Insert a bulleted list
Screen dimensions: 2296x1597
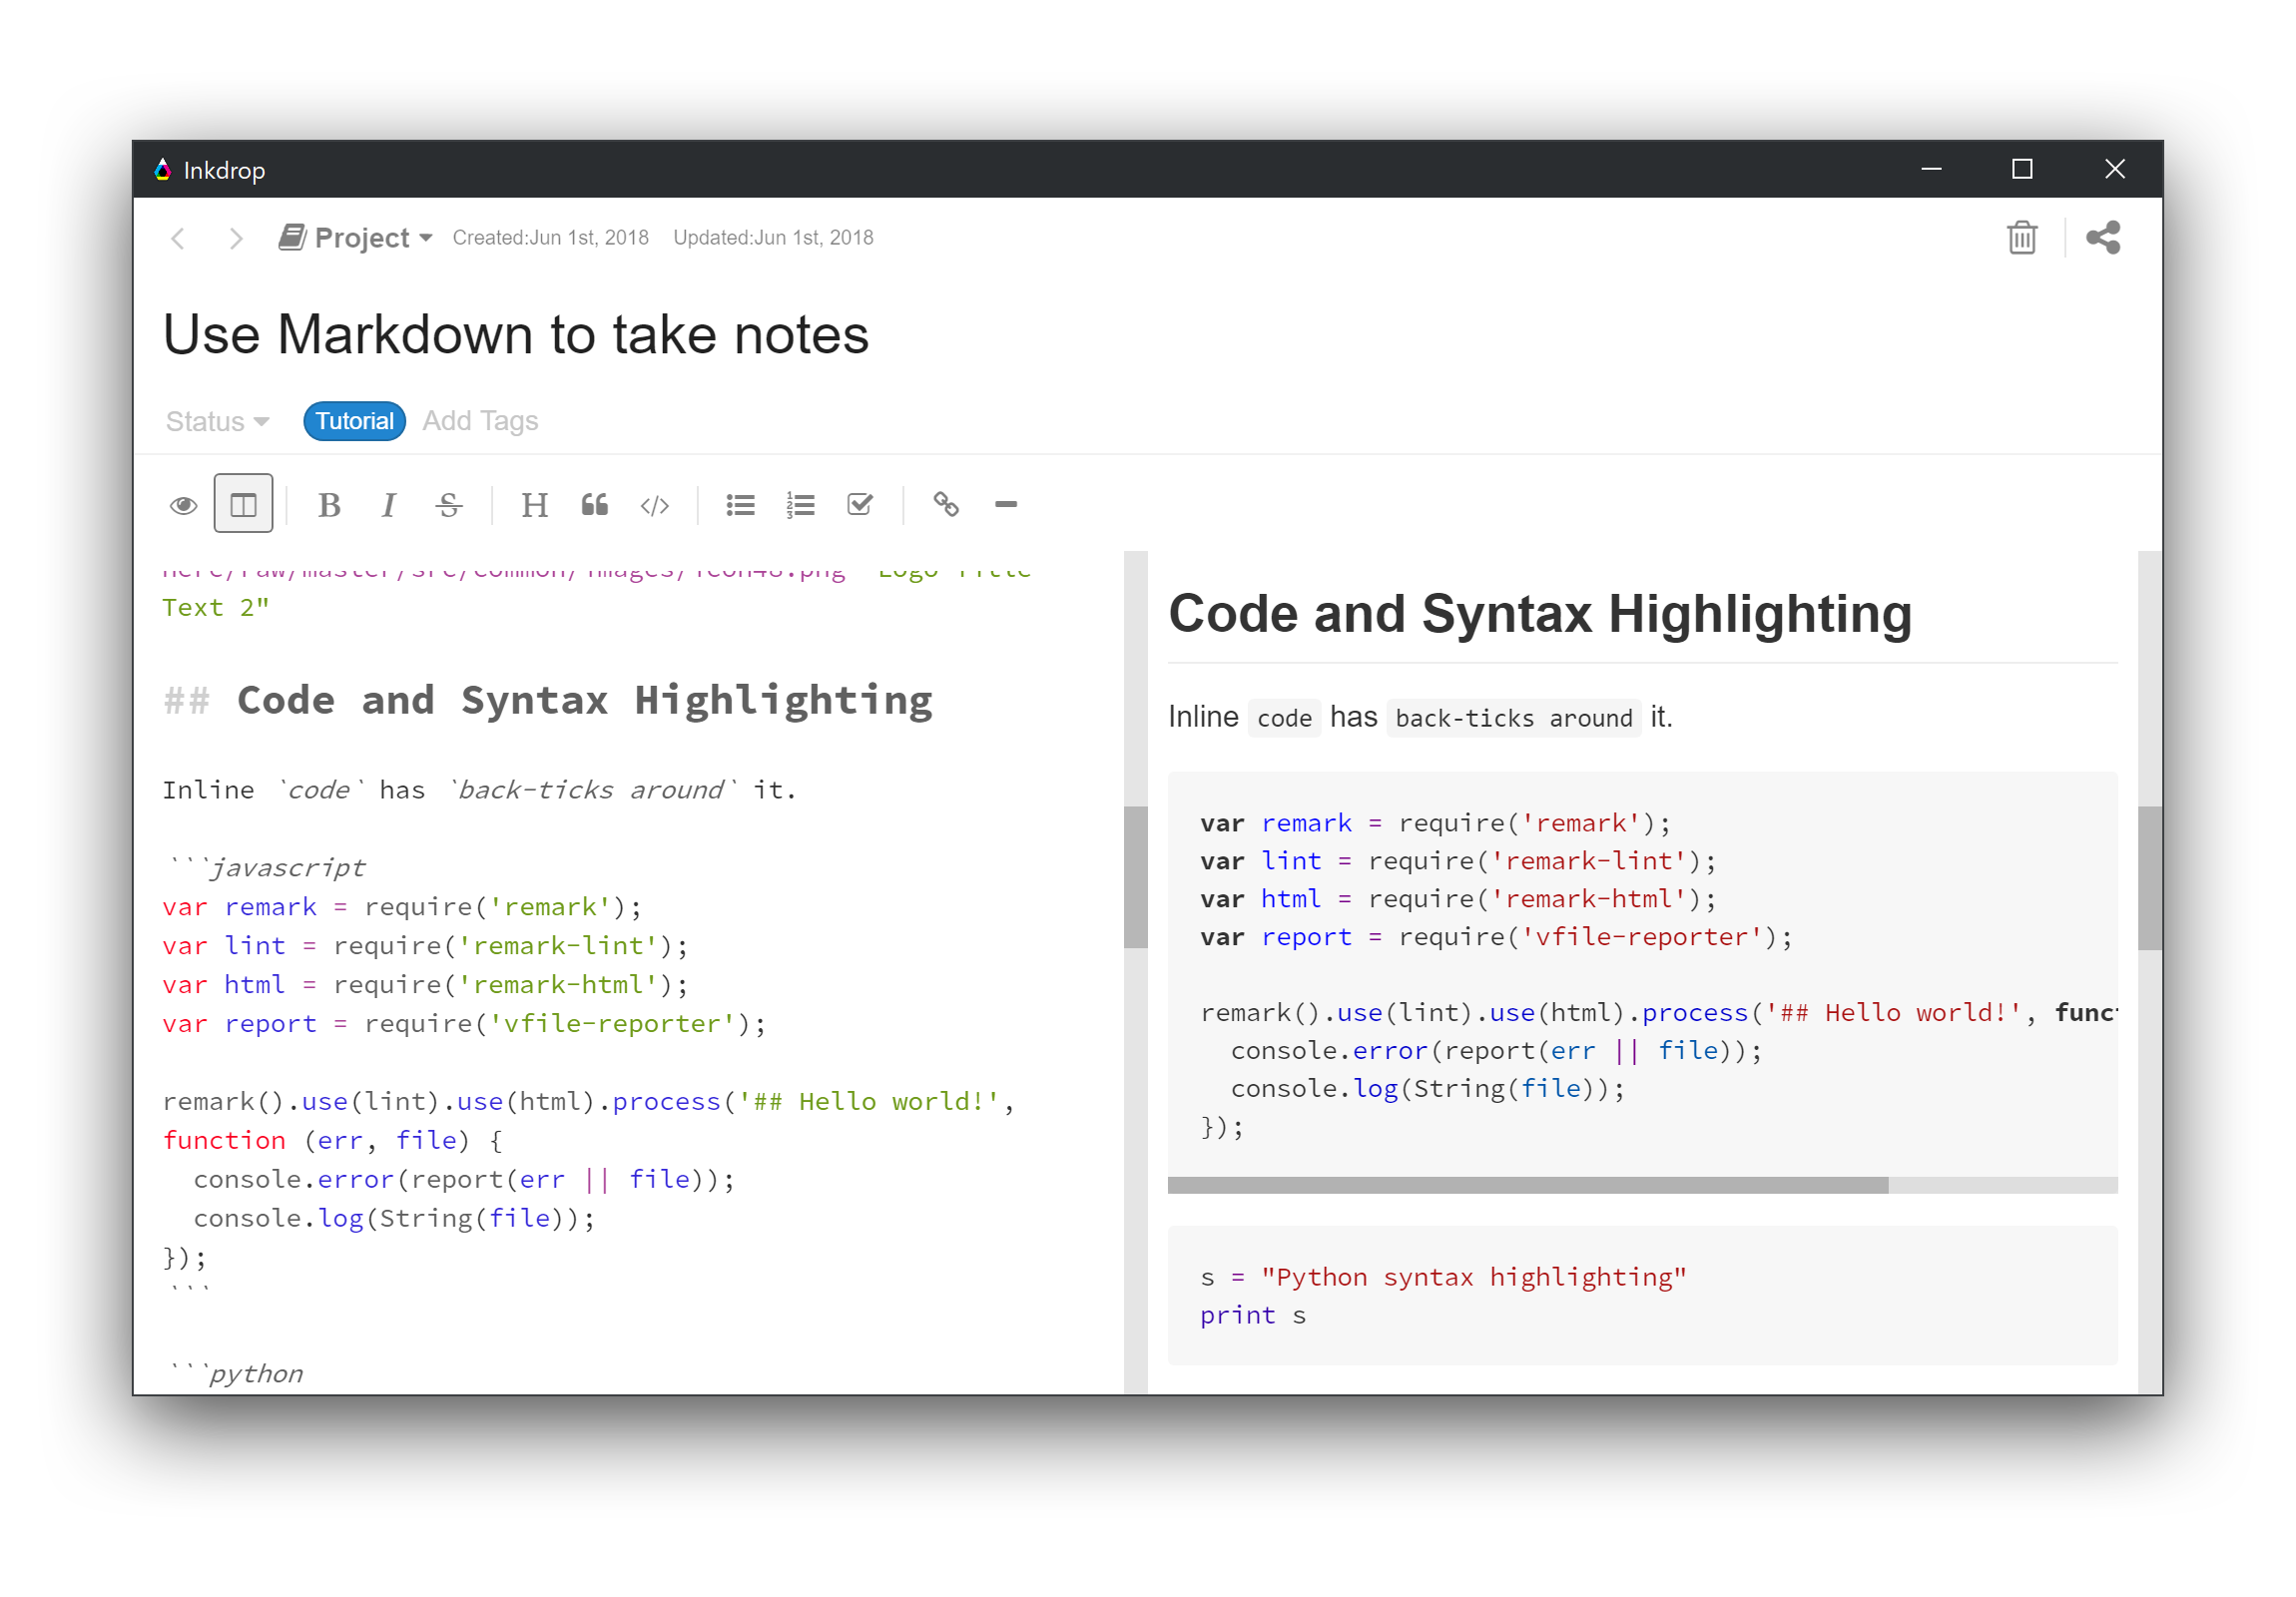click(x=741, y=505)
